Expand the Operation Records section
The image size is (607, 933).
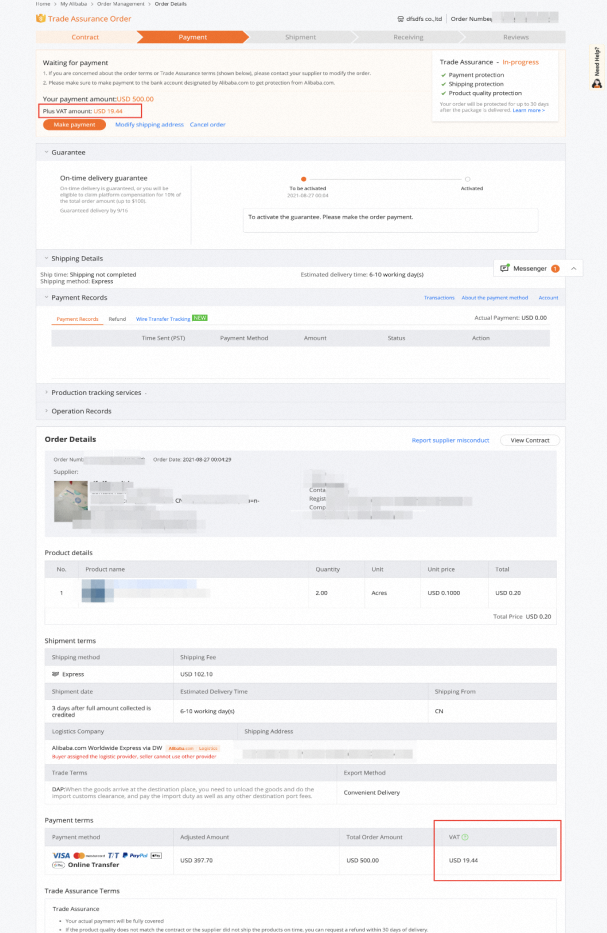tap(45, 411)
